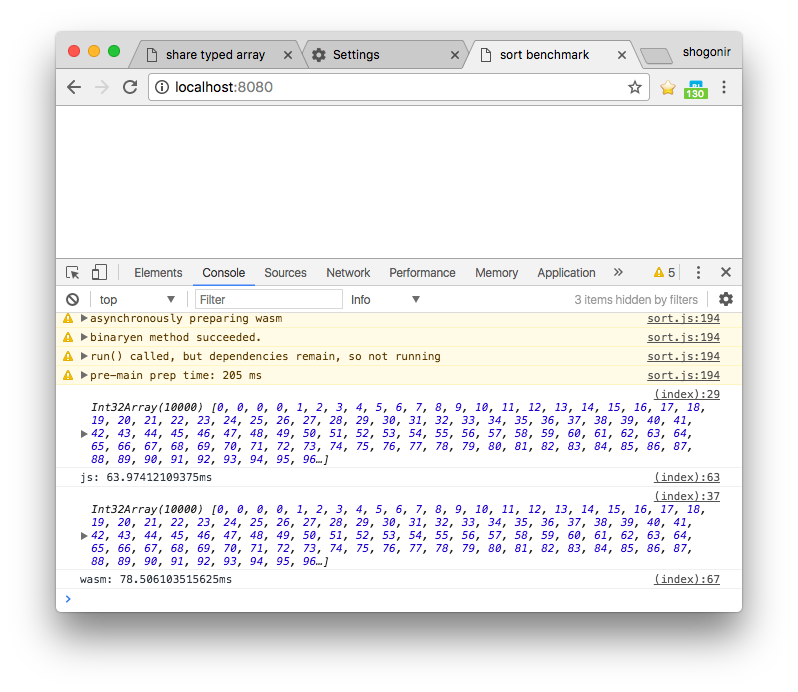The image size is (798, 692).
Task: Click the console prompt input line
Action: (x=399, y=599)
